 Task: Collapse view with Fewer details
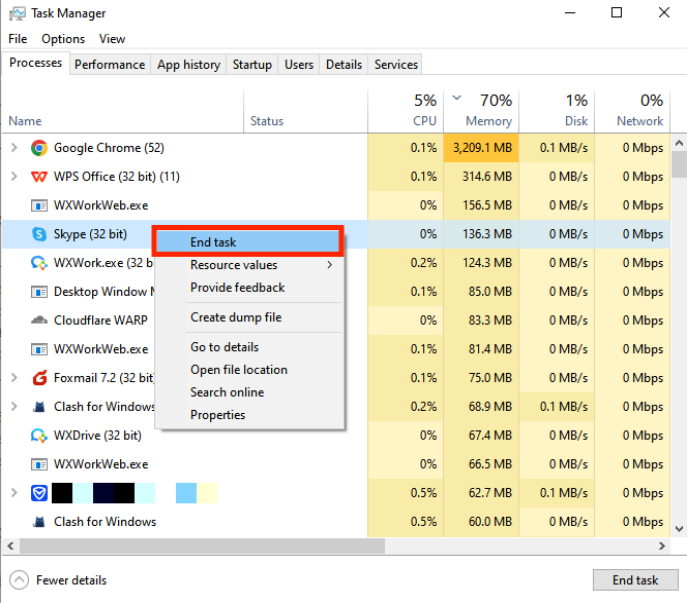[59, 580]
